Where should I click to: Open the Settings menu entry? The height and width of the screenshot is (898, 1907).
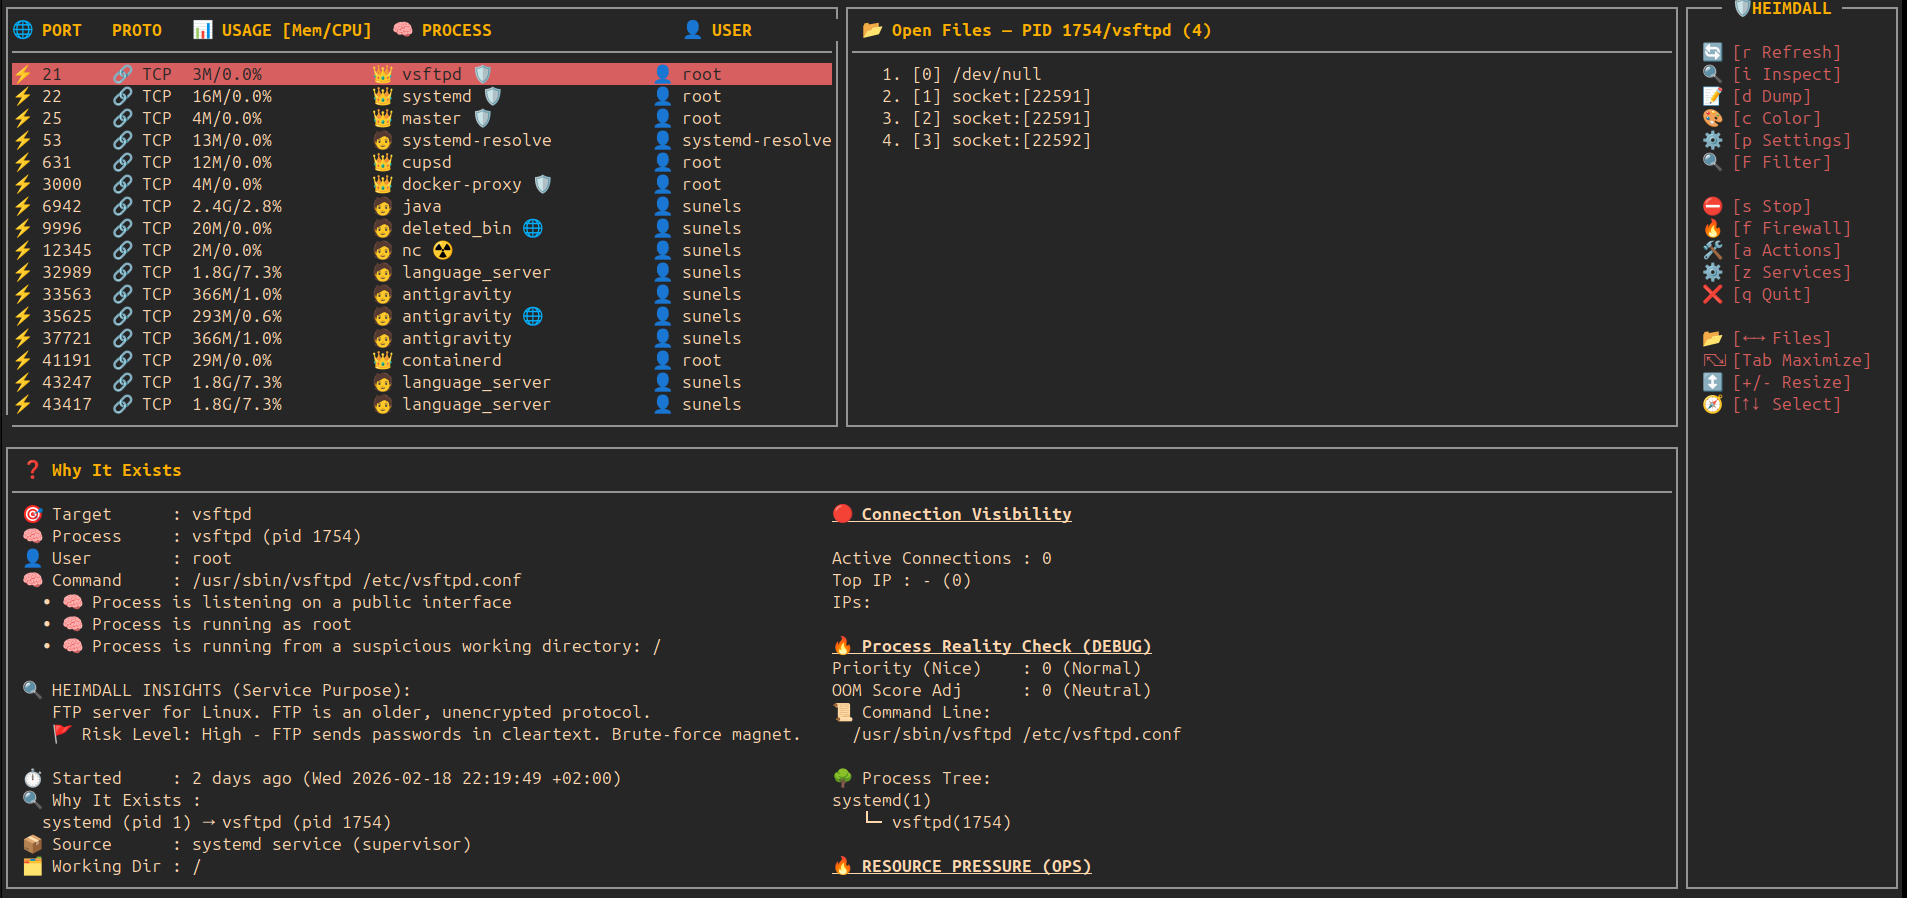(x=1790, y=140)
